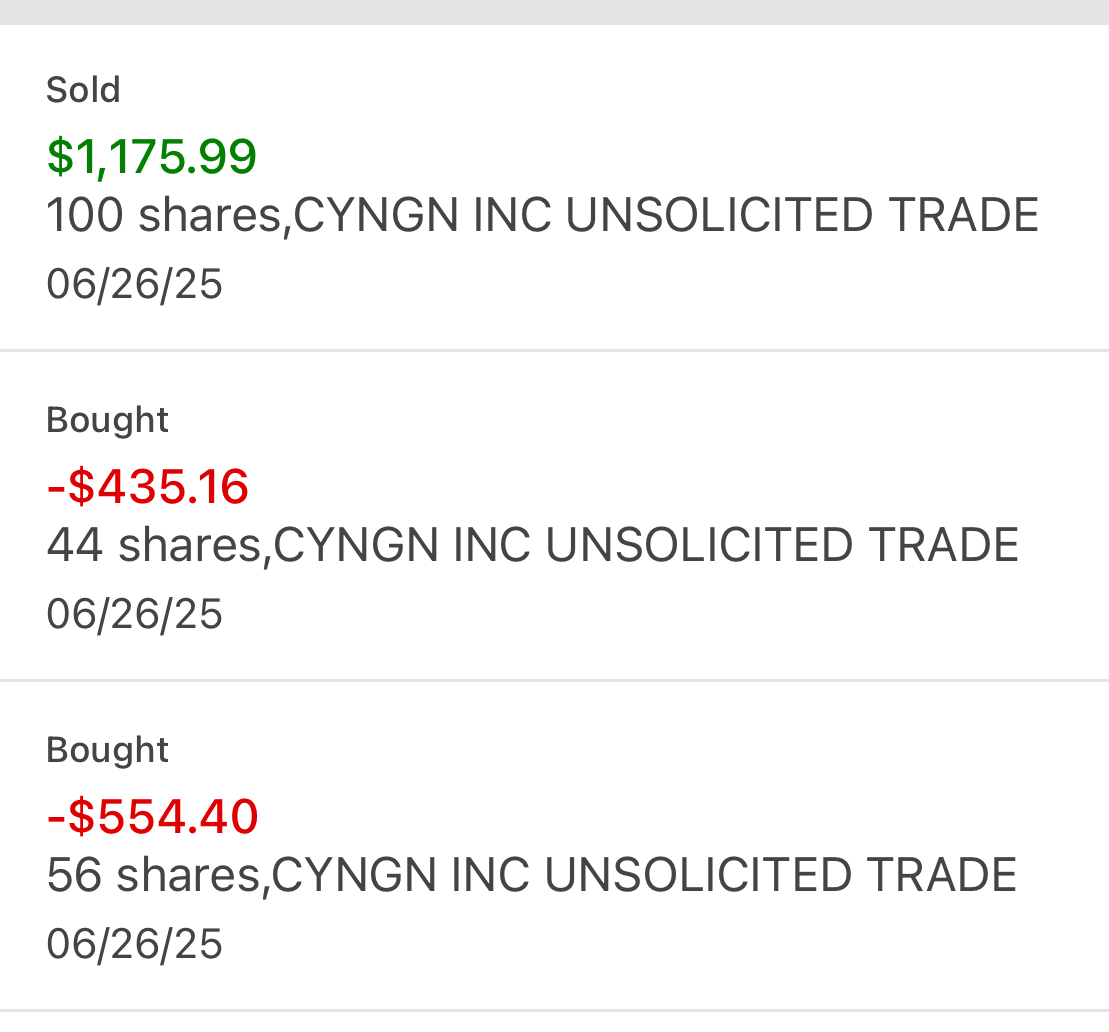The height and width of the screenshot is (1032, 1109).
Task: Click the gray header strip at top
Action: coord(554,12)
